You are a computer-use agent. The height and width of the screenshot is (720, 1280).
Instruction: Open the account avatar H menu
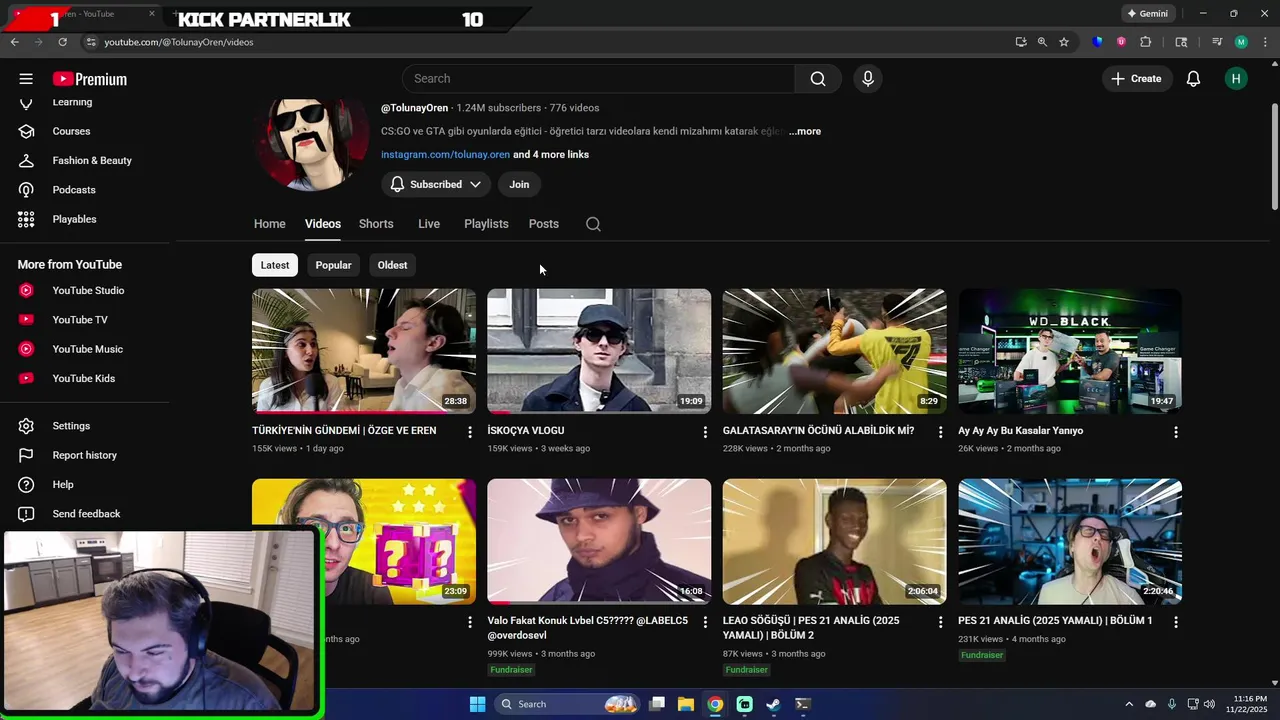(1236, 79)
